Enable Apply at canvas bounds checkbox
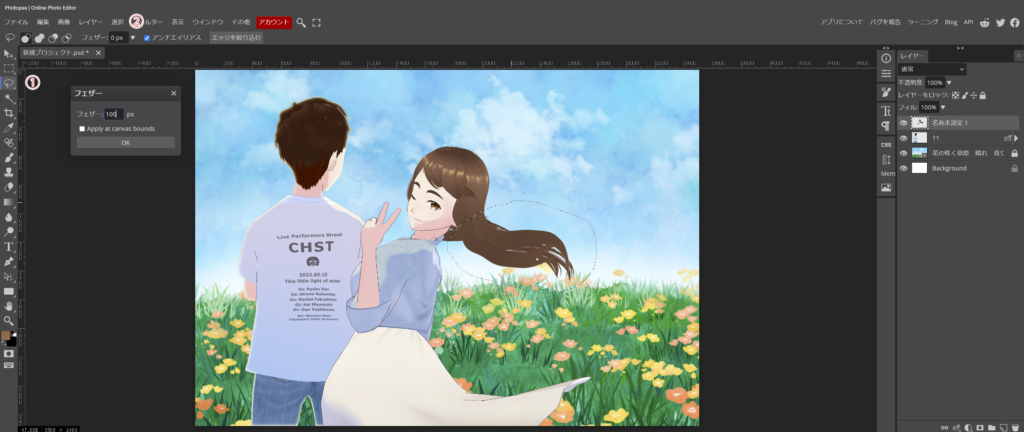This screenshot has height=432, width=1024. point(82,129)
